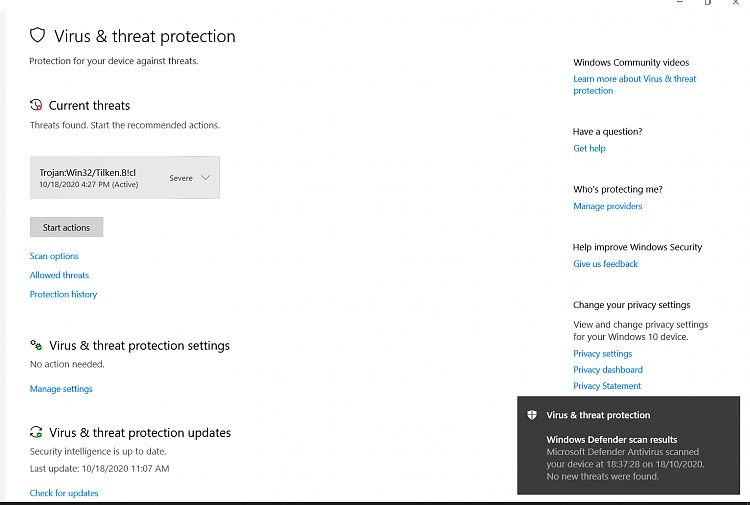The image size is (750, 505).
Task: Click the 'Have a question?' heading
Action: click(x=607, y=132)
